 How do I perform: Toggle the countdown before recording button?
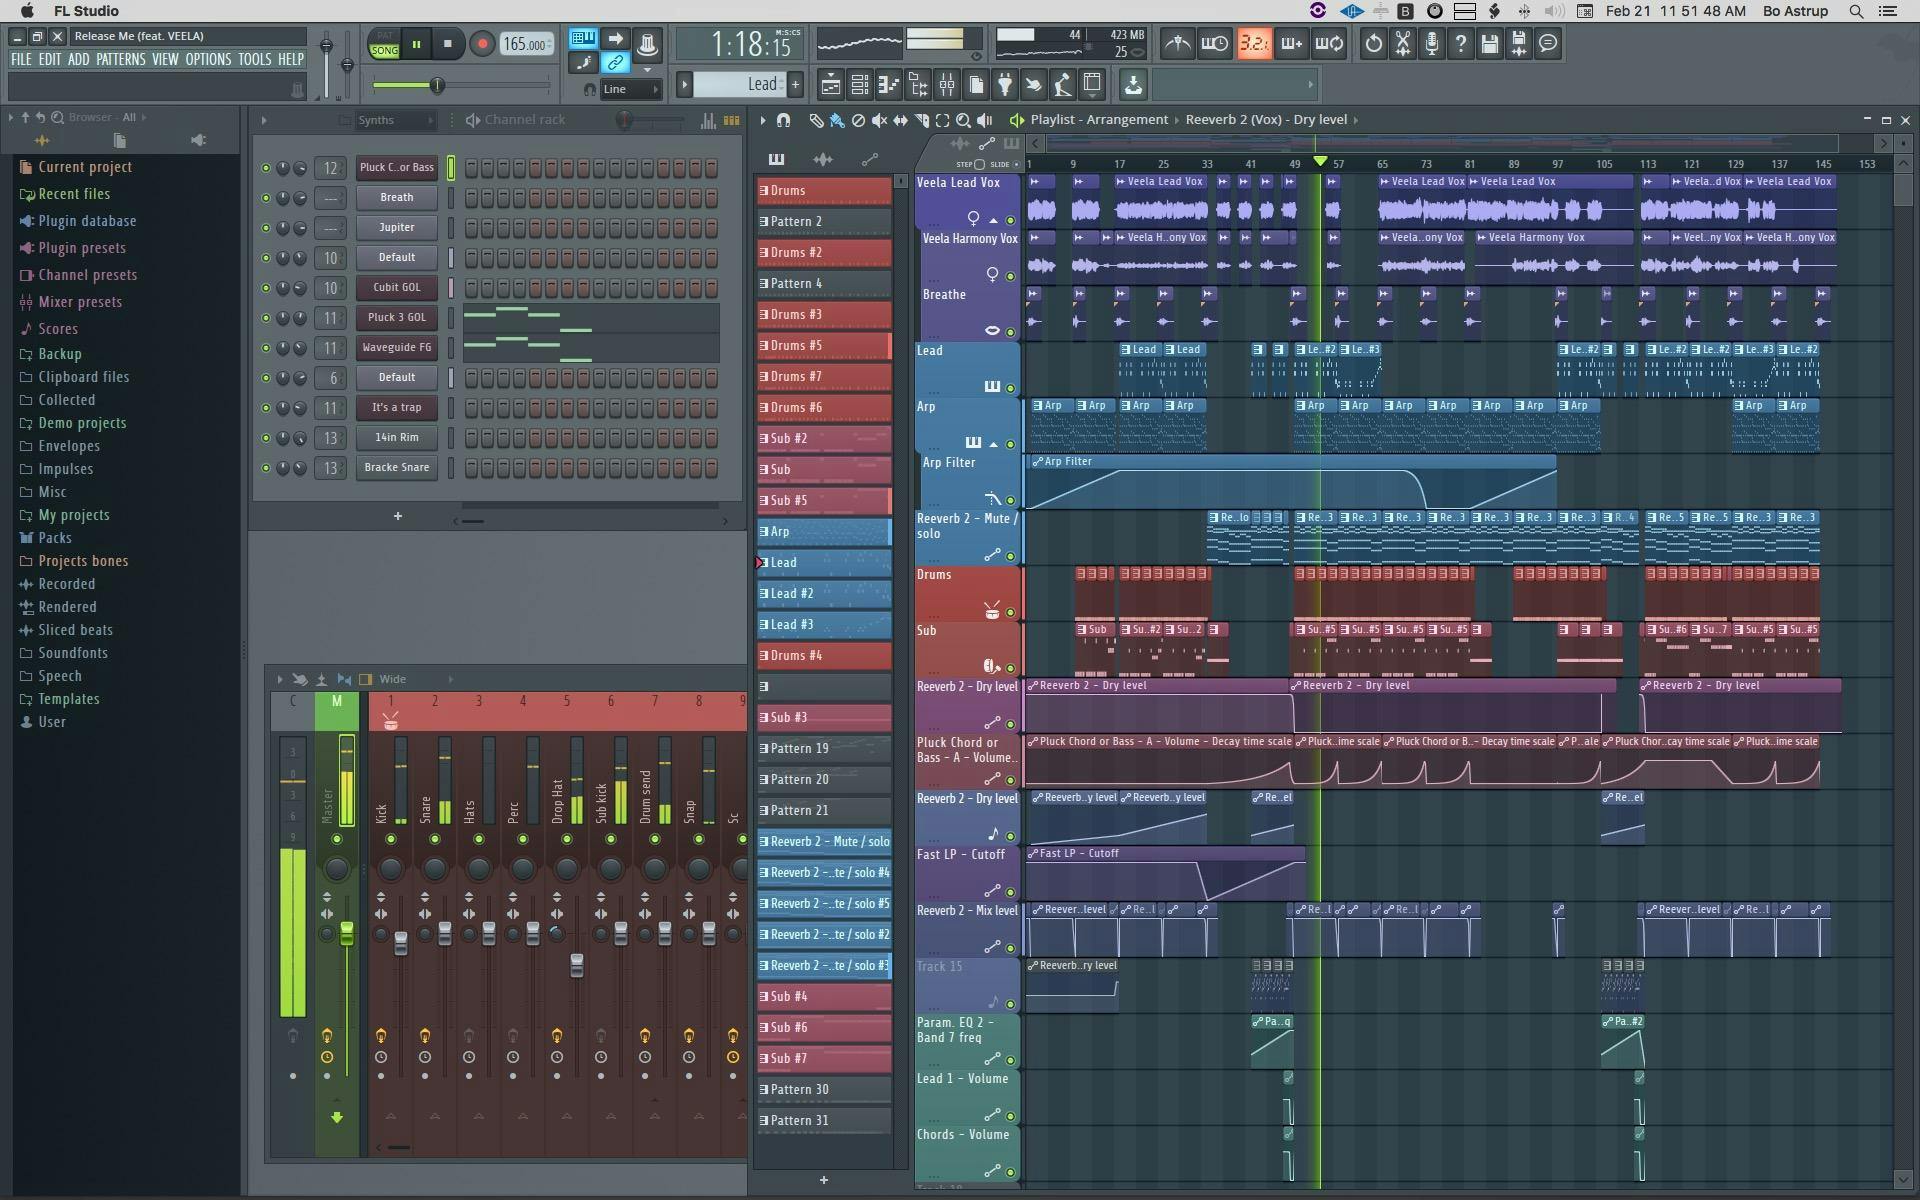[1254, 43]
